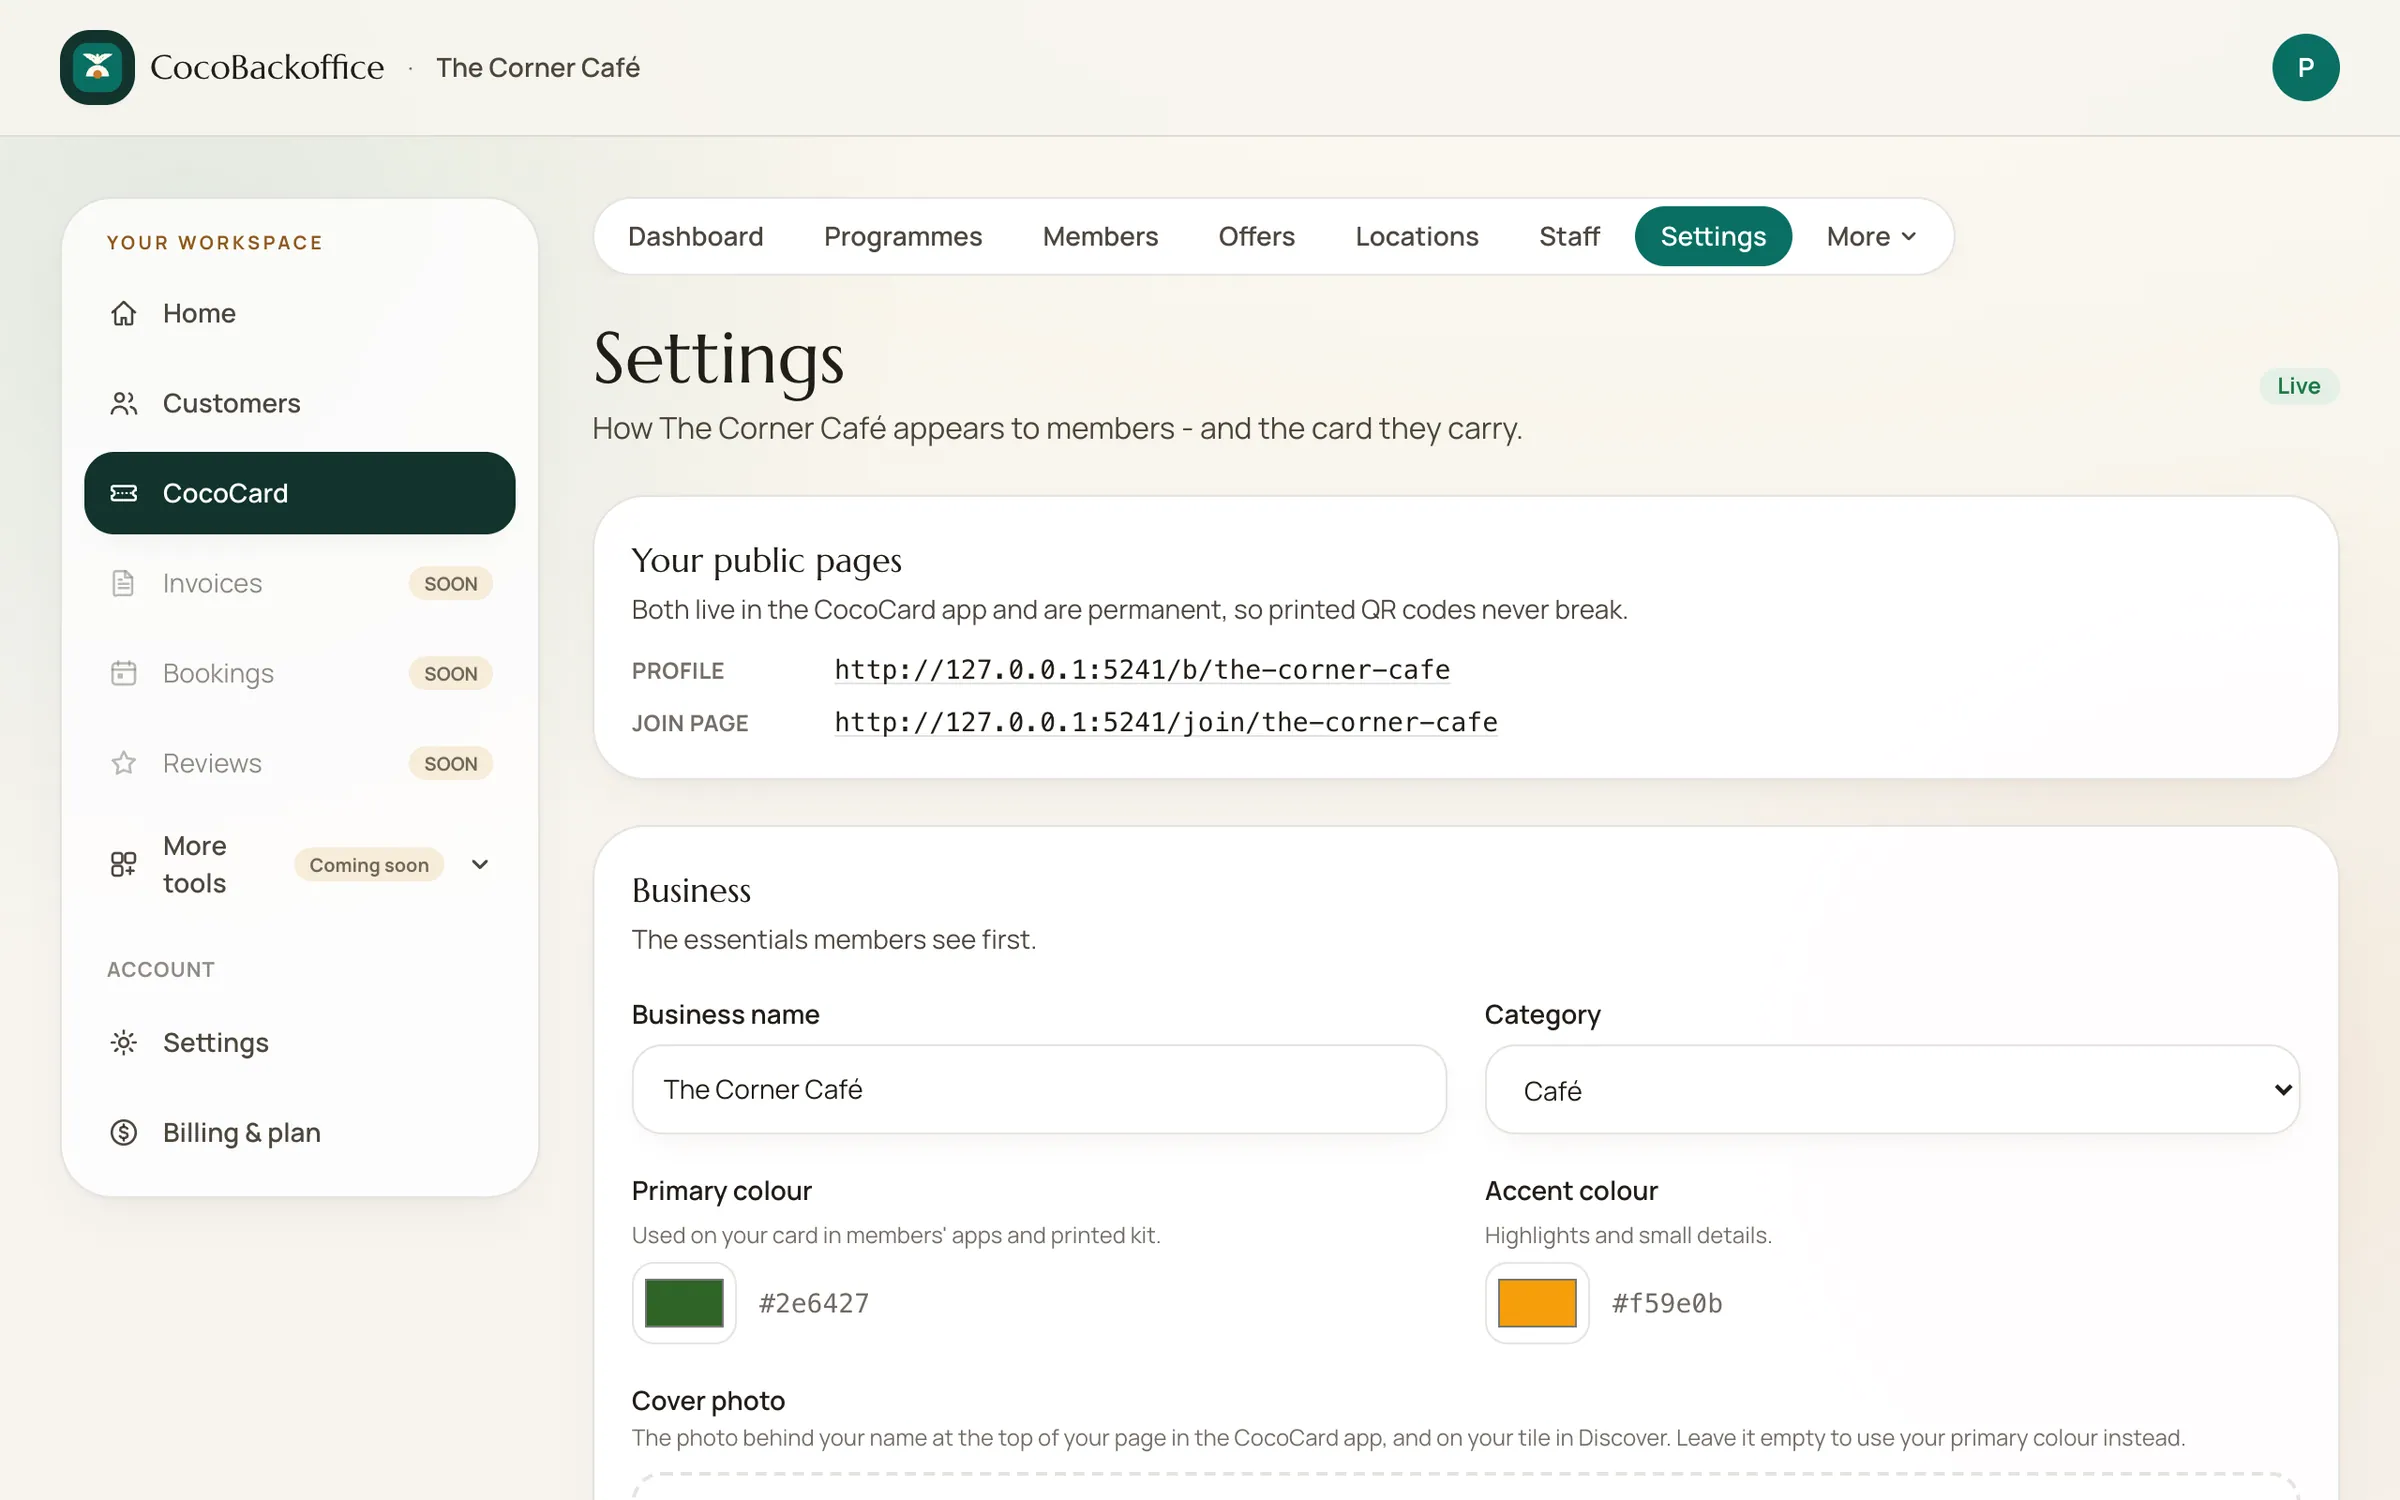
Task: Open the Category dropdown showing Café
Action: click(1892, 1090)
